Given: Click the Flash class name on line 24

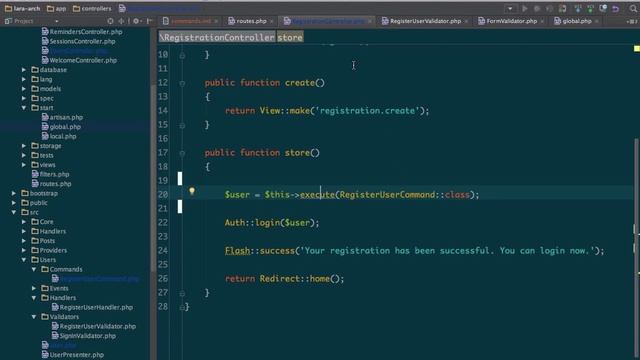Looking at the screenshot, I should coord(237,251).
